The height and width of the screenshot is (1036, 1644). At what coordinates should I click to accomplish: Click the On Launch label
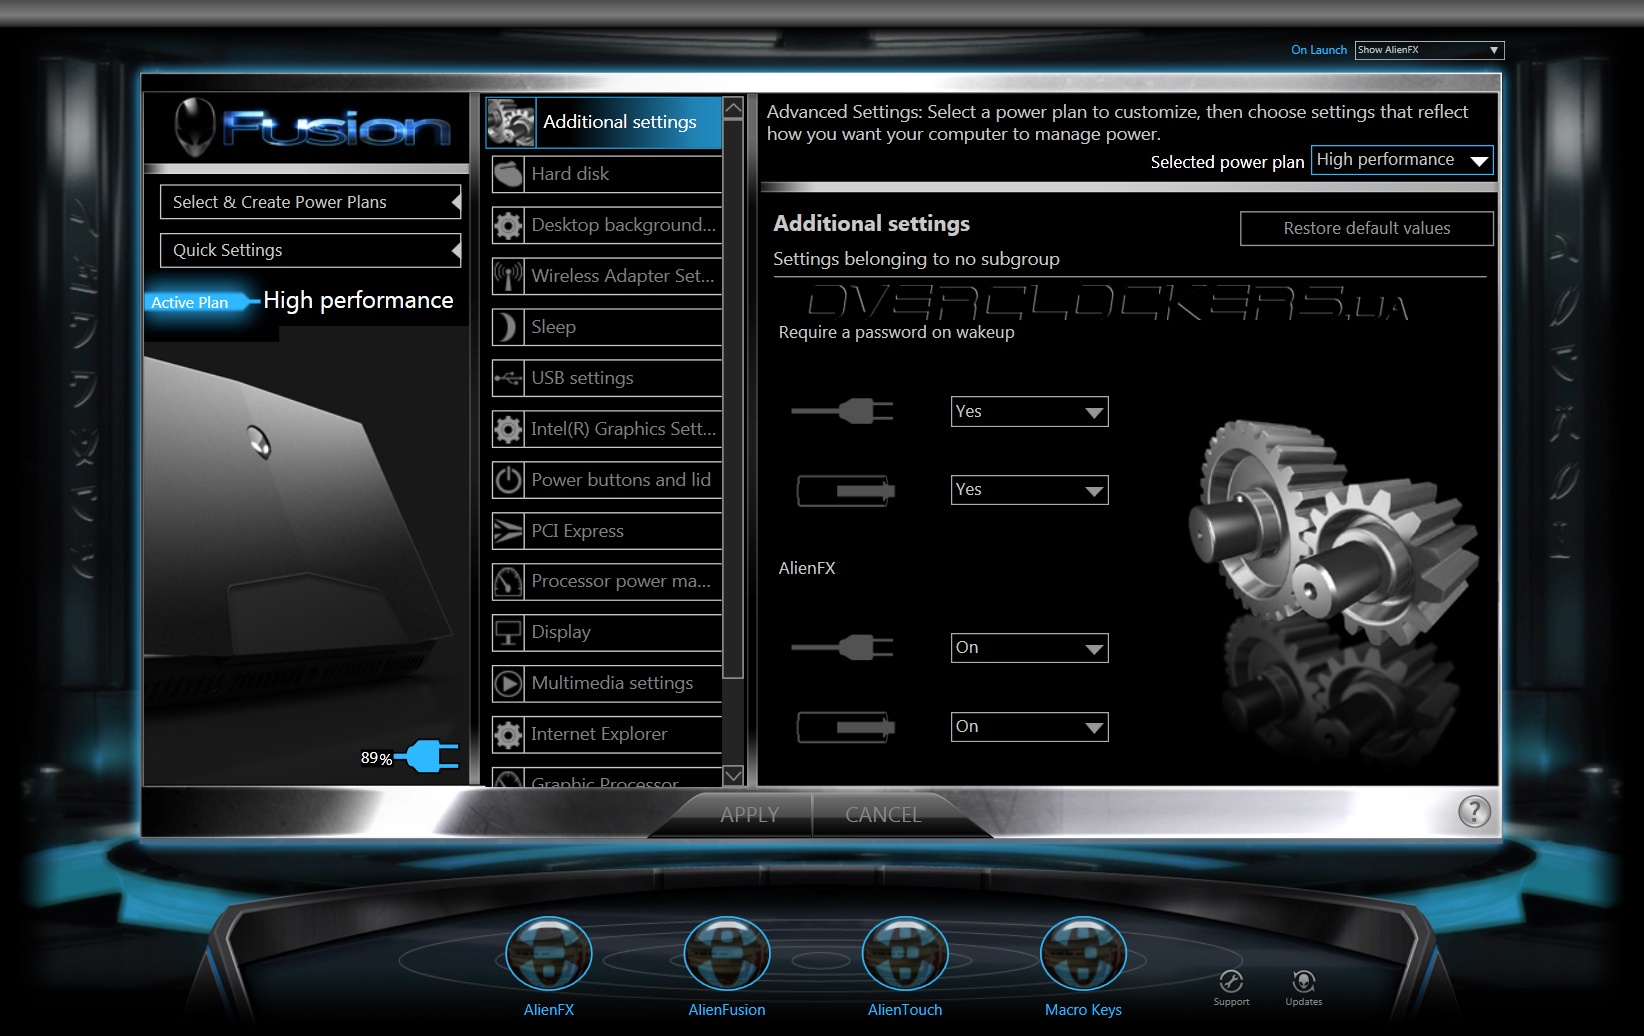pos(1319,50)
